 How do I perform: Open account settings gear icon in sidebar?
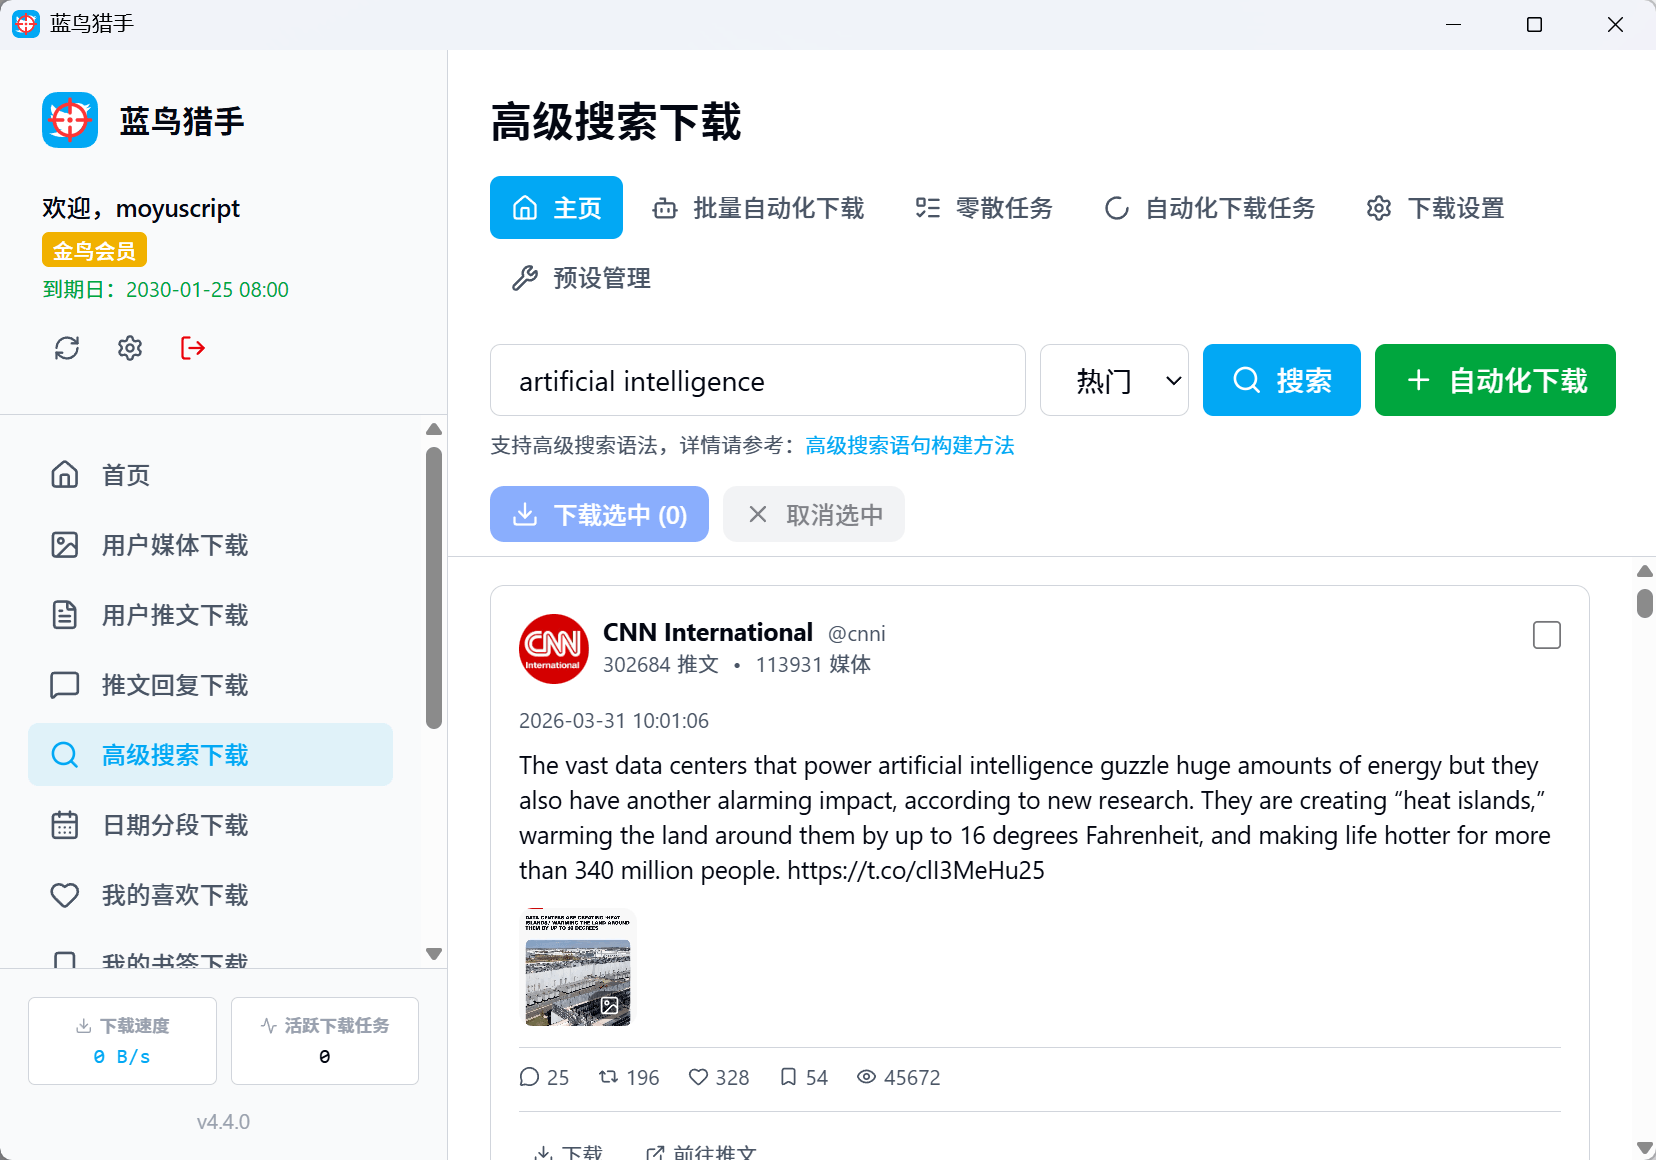tap(130, 348)
